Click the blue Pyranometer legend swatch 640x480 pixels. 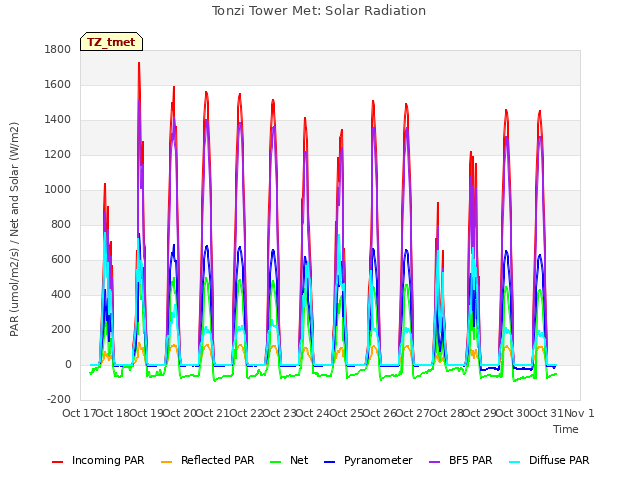click(x=329, y=462)
